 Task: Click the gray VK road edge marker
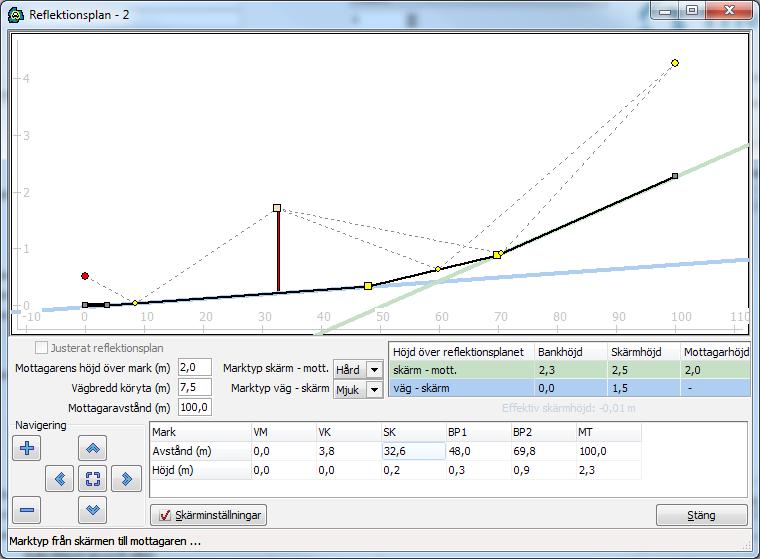107,305
